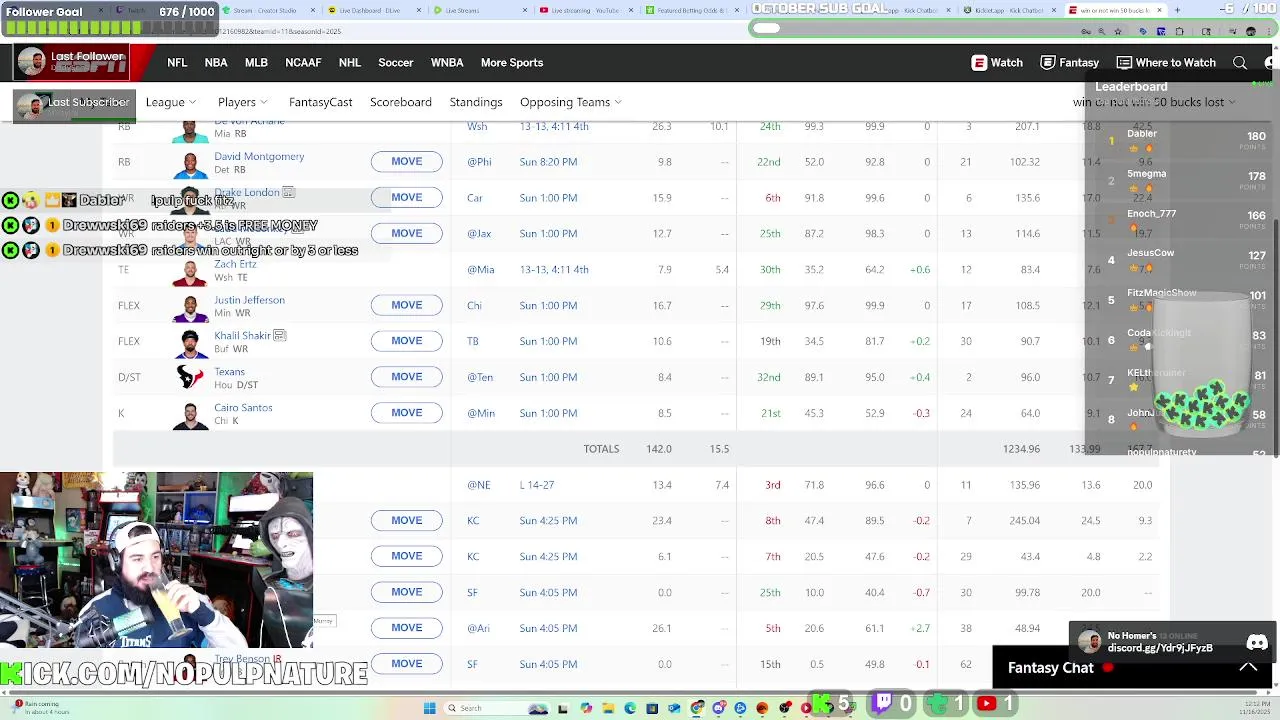
Task: Click the Discord icon in overlay widget
Action: tap(1257, 642)
